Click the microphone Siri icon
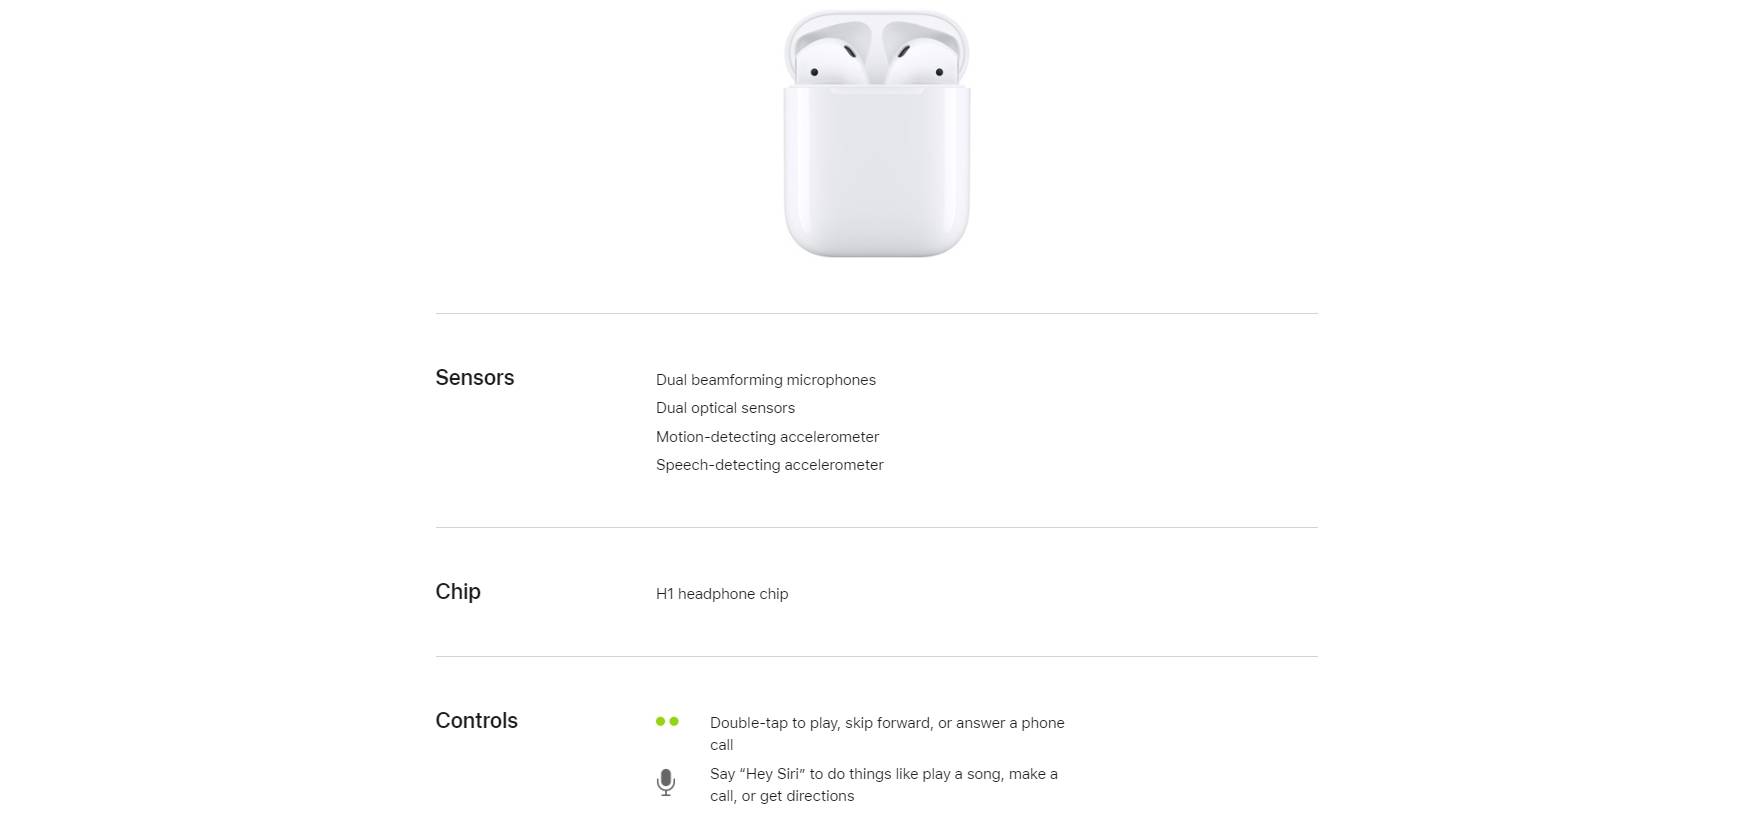This screenshot has height=836, width=1750. coord(666,782)
